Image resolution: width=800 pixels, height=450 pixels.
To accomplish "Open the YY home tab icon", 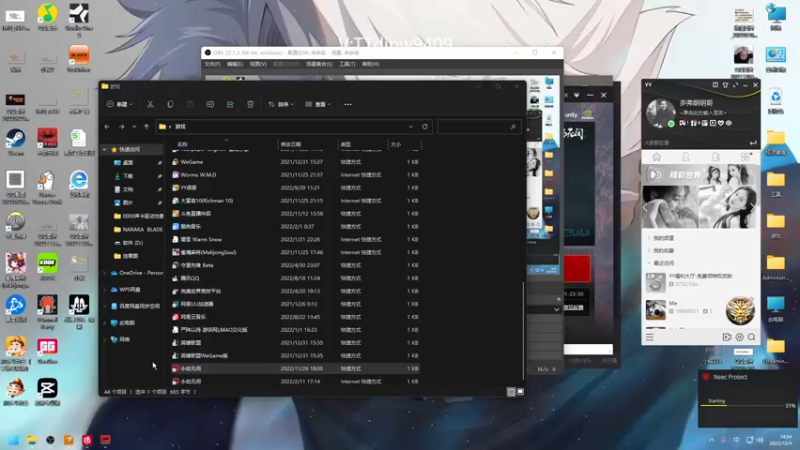I will pyautogui.click(x=656, y=157).
